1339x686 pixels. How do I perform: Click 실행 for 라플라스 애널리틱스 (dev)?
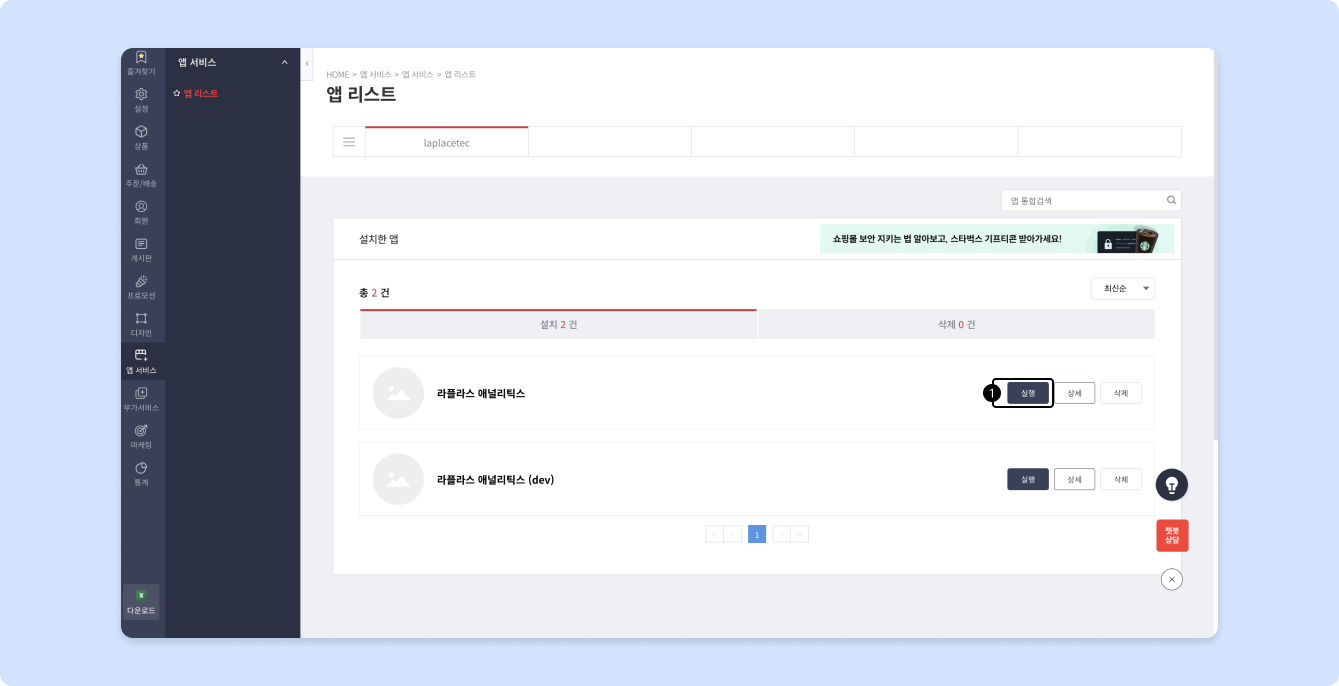click(1027, 480)
